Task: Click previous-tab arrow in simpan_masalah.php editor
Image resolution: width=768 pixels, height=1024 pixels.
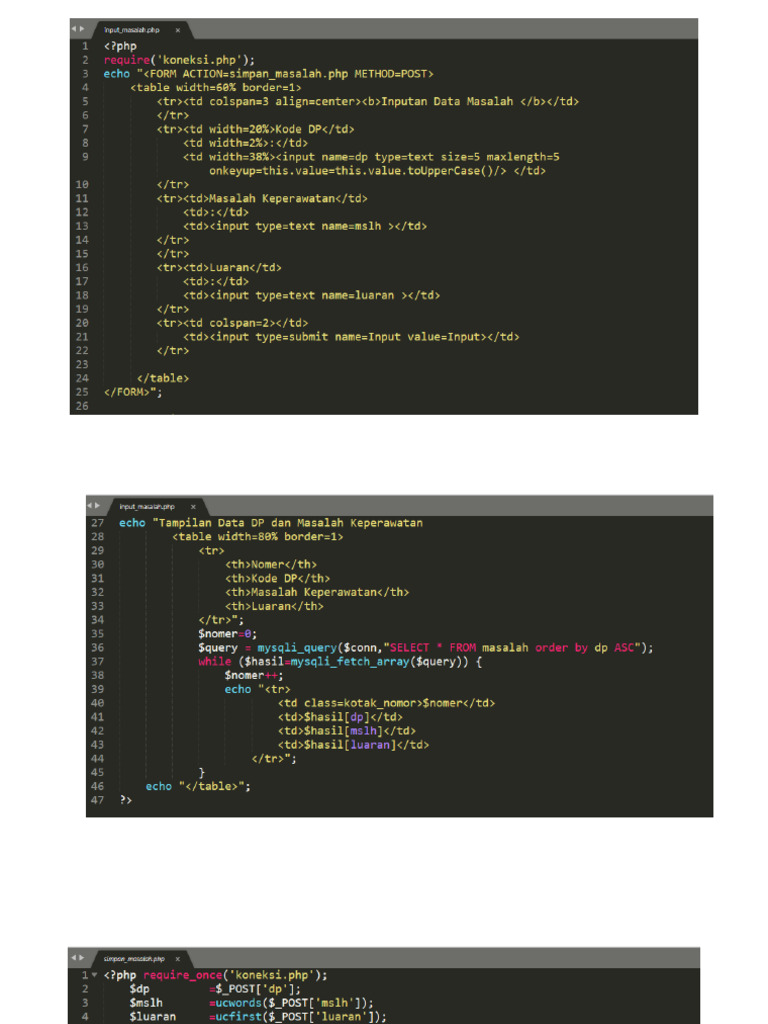Action: (x=74, y=957)
